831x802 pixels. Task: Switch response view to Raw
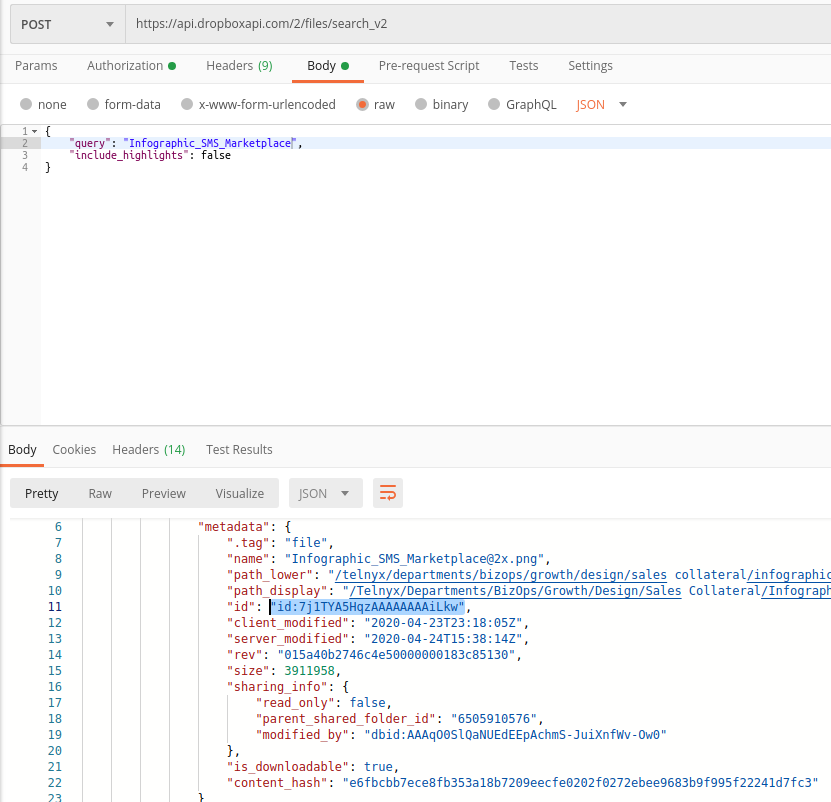100,493
